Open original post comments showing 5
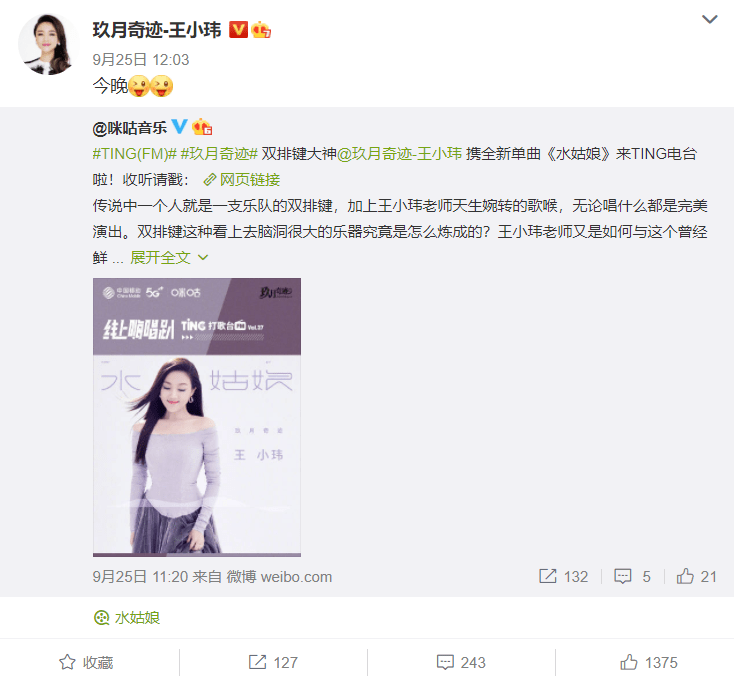This screenshot has height=679, width=734. pos(632,577)
